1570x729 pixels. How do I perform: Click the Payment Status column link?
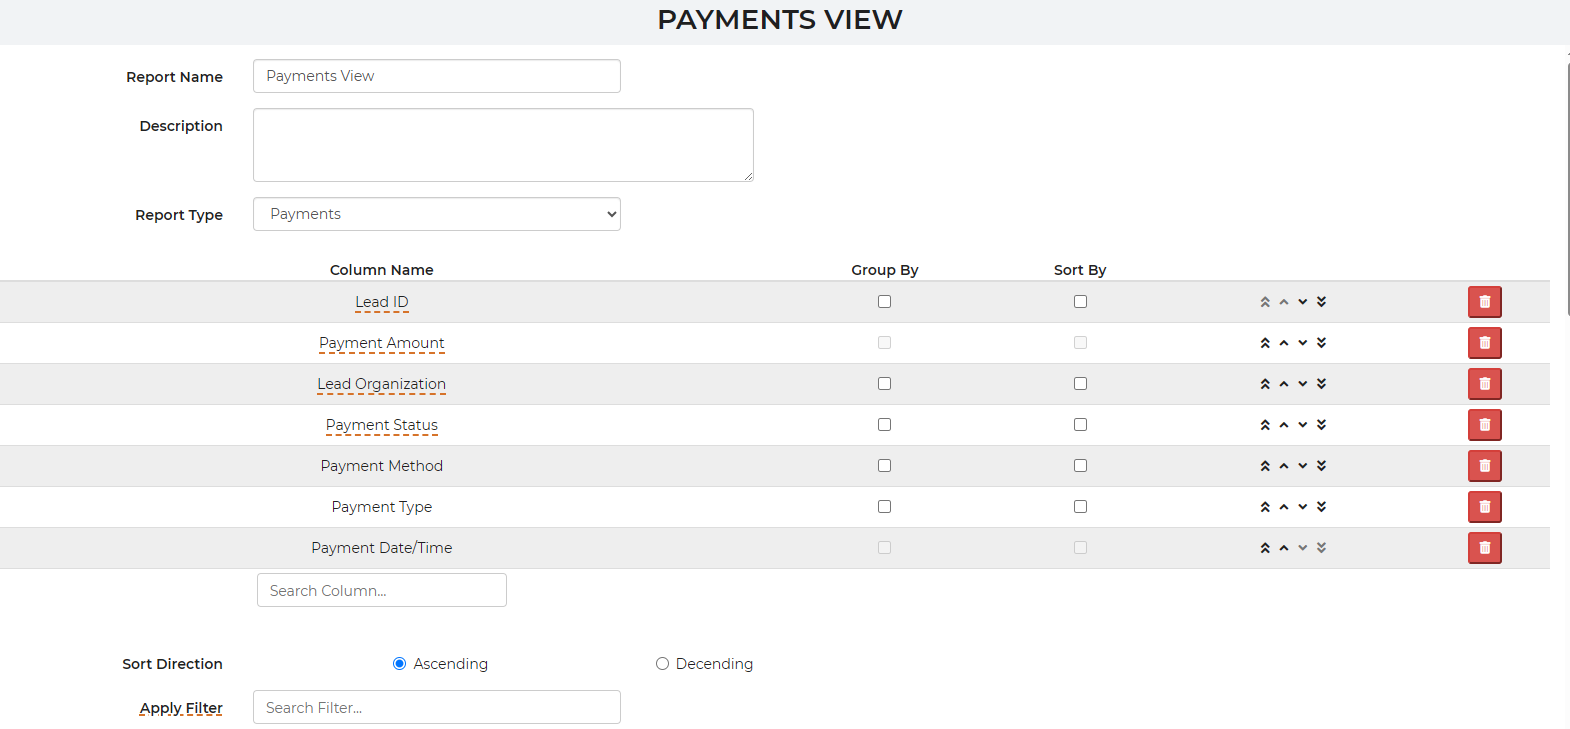point(382,425)
